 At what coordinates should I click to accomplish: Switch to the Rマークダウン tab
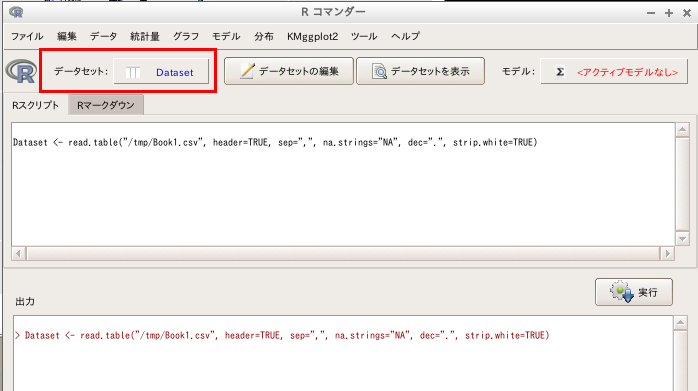(x=106, y=105)
